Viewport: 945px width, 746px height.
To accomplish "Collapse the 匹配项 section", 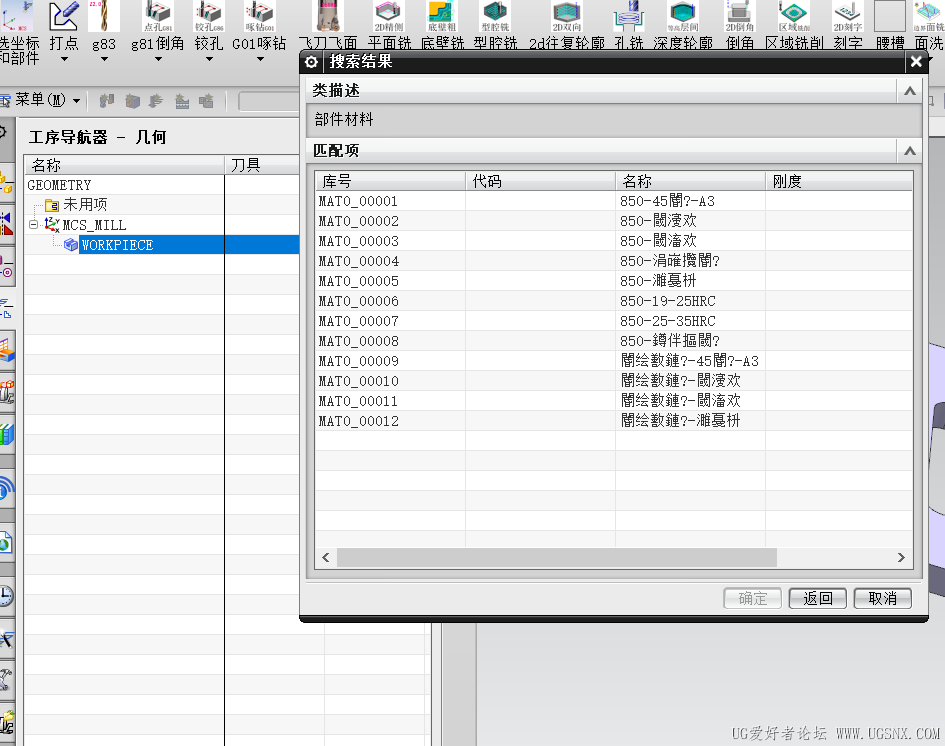I will [910, 151].
